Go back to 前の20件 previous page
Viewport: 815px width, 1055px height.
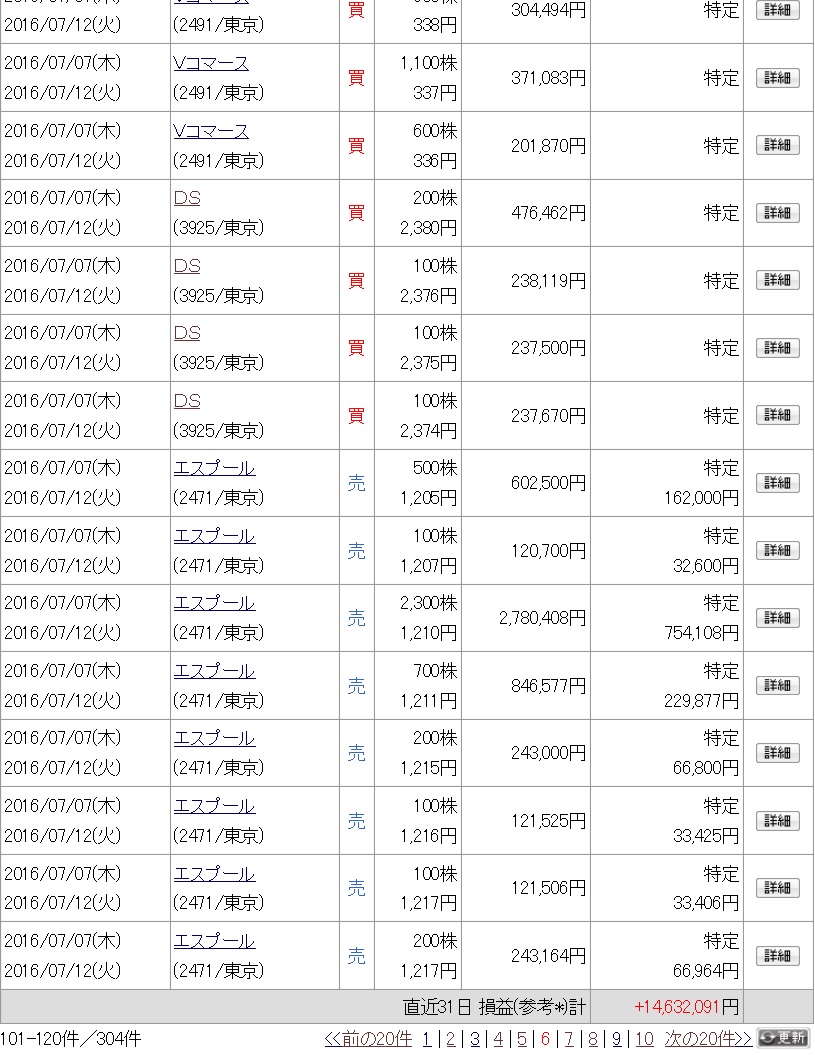(x=368, y=1039)
